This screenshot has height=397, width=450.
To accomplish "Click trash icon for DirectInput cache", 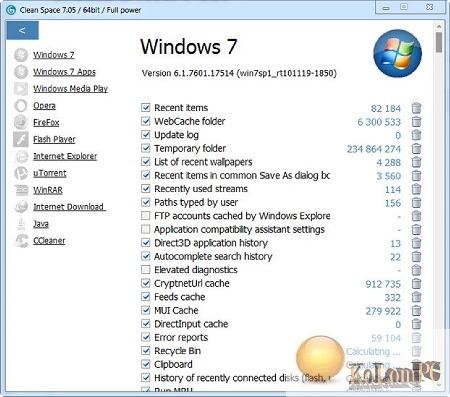I will [416, 324].
